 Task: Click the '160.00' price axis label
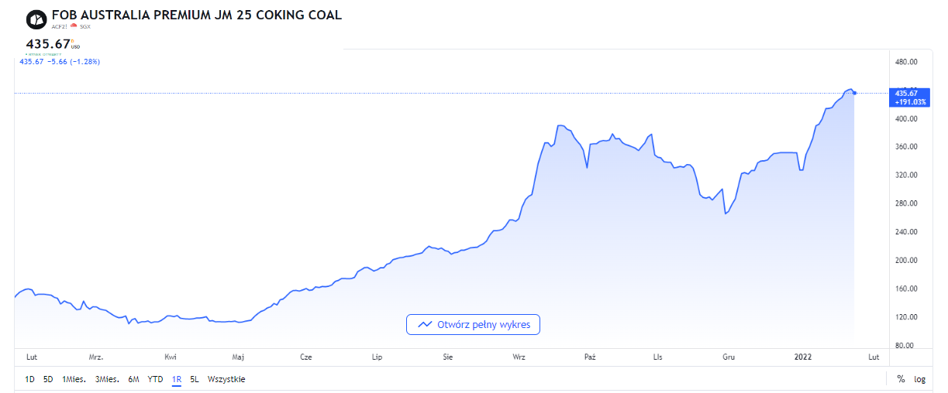click(906, 289)
